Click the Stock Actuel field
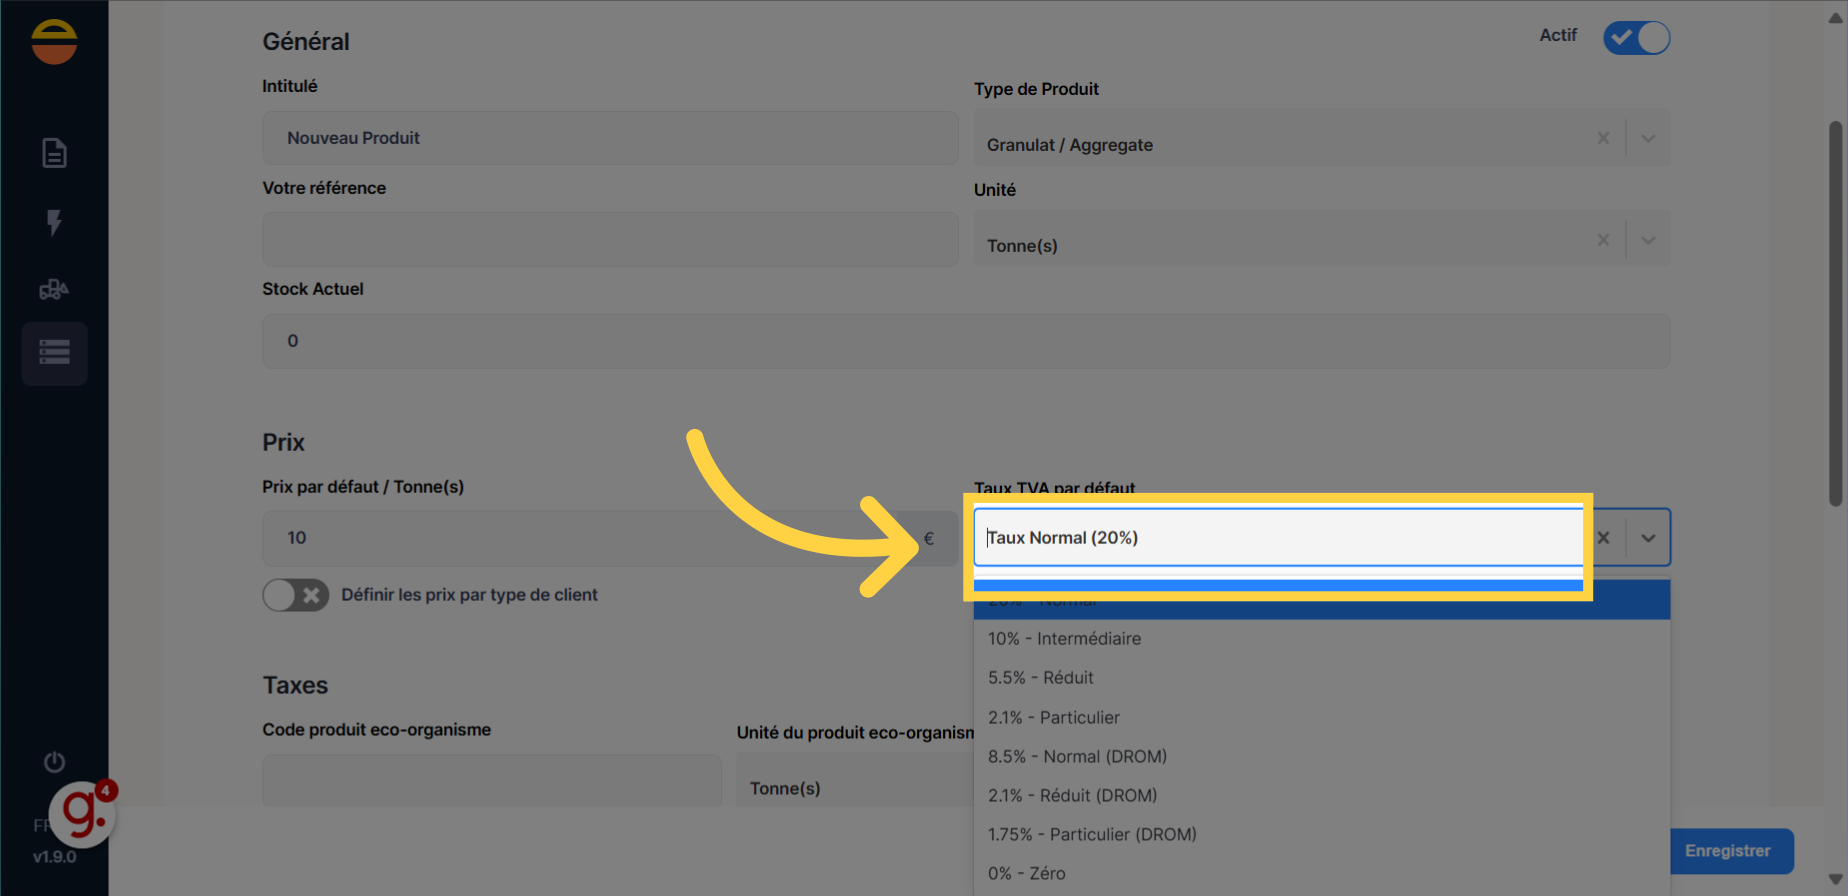 (966, 341)
